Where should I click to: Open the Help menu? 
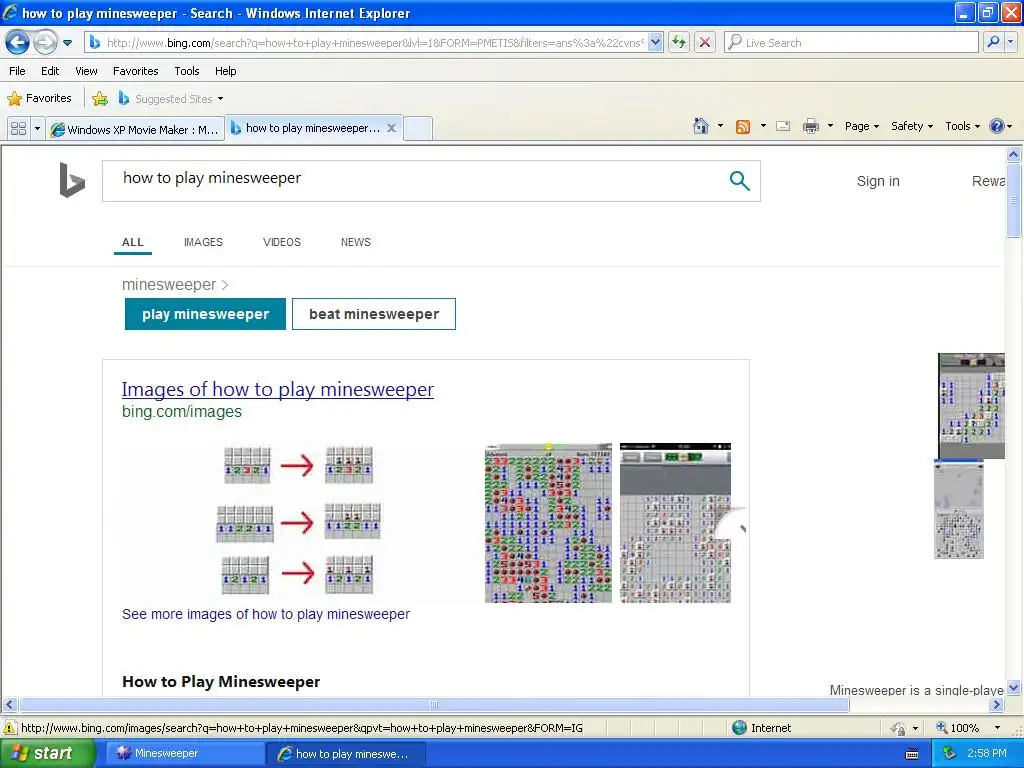coord(225,71)
